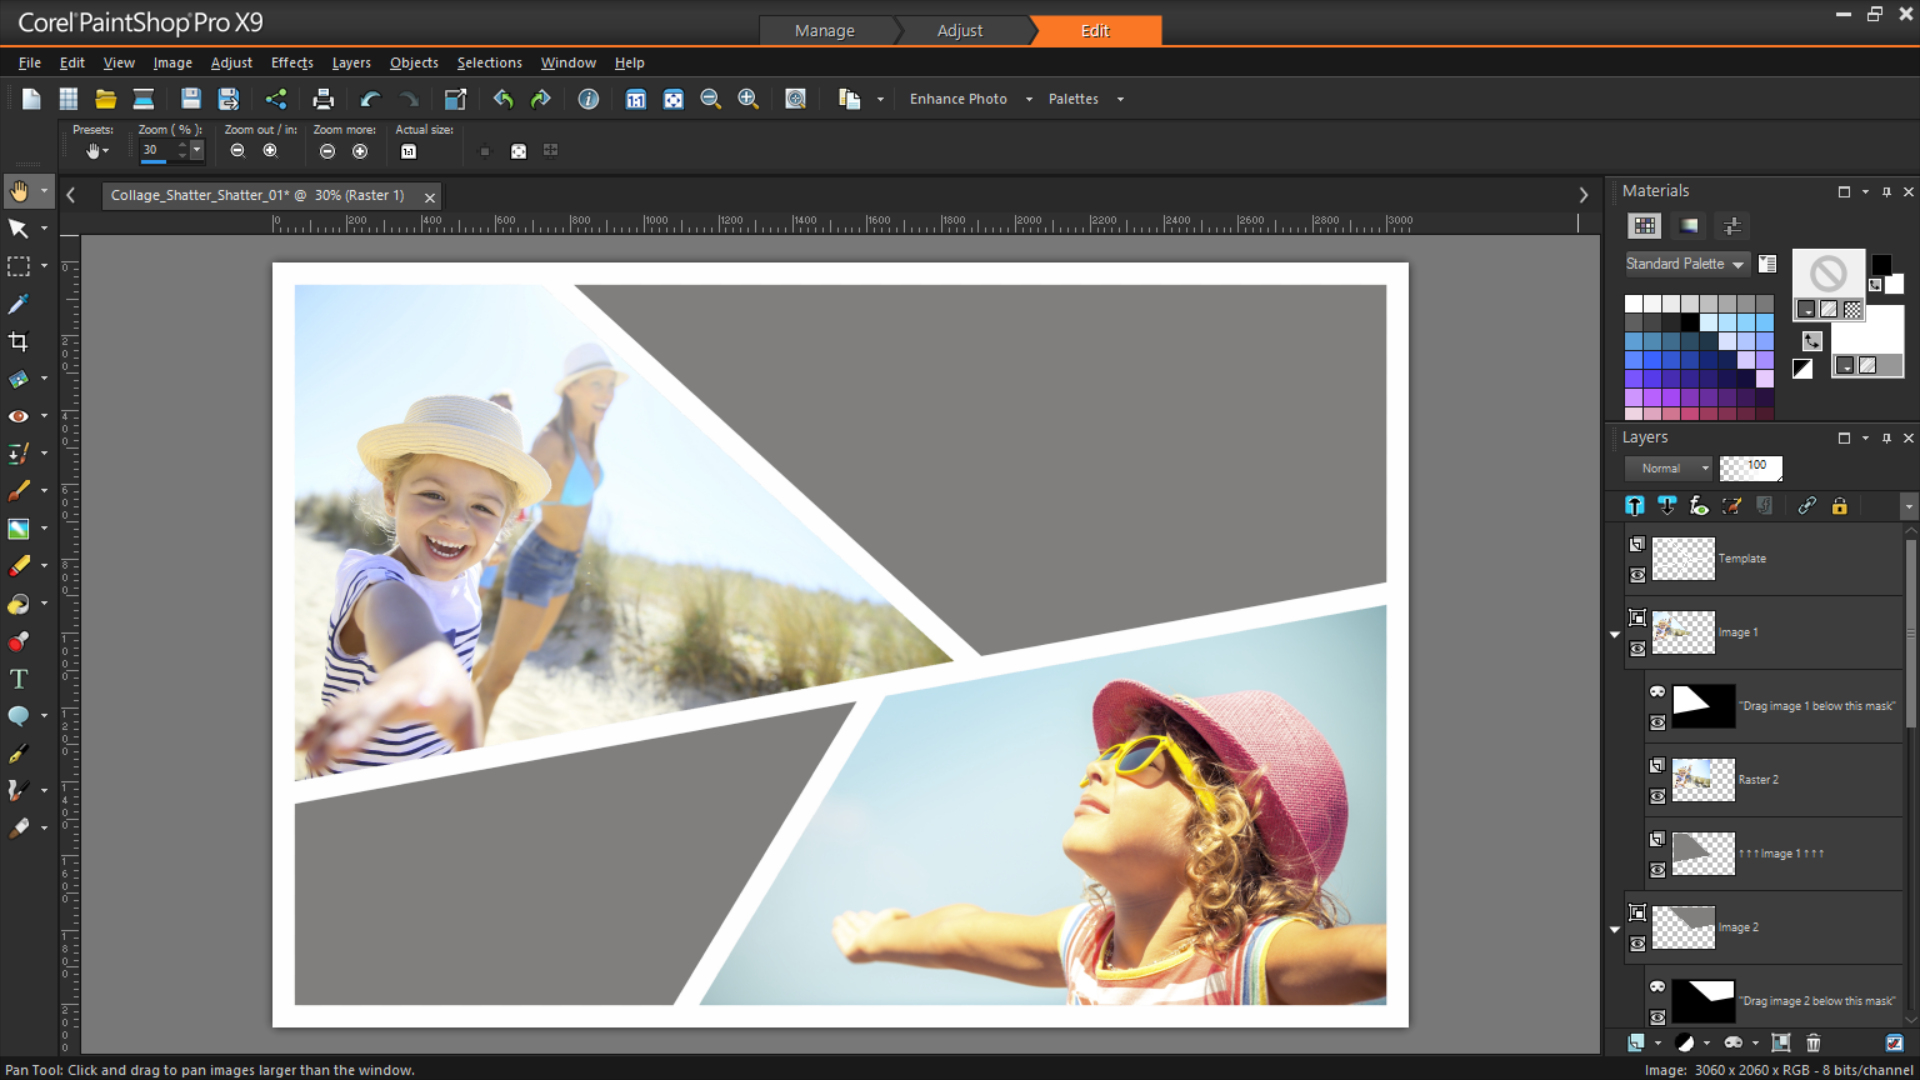Activate the Crop tool

18,341
